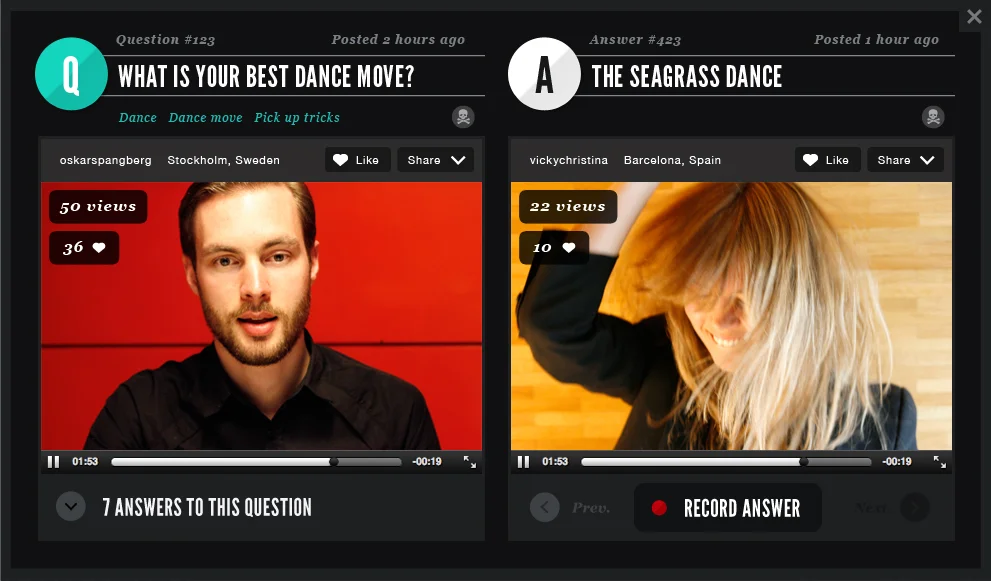Open fullscreen for the answer video

point(940,462)
